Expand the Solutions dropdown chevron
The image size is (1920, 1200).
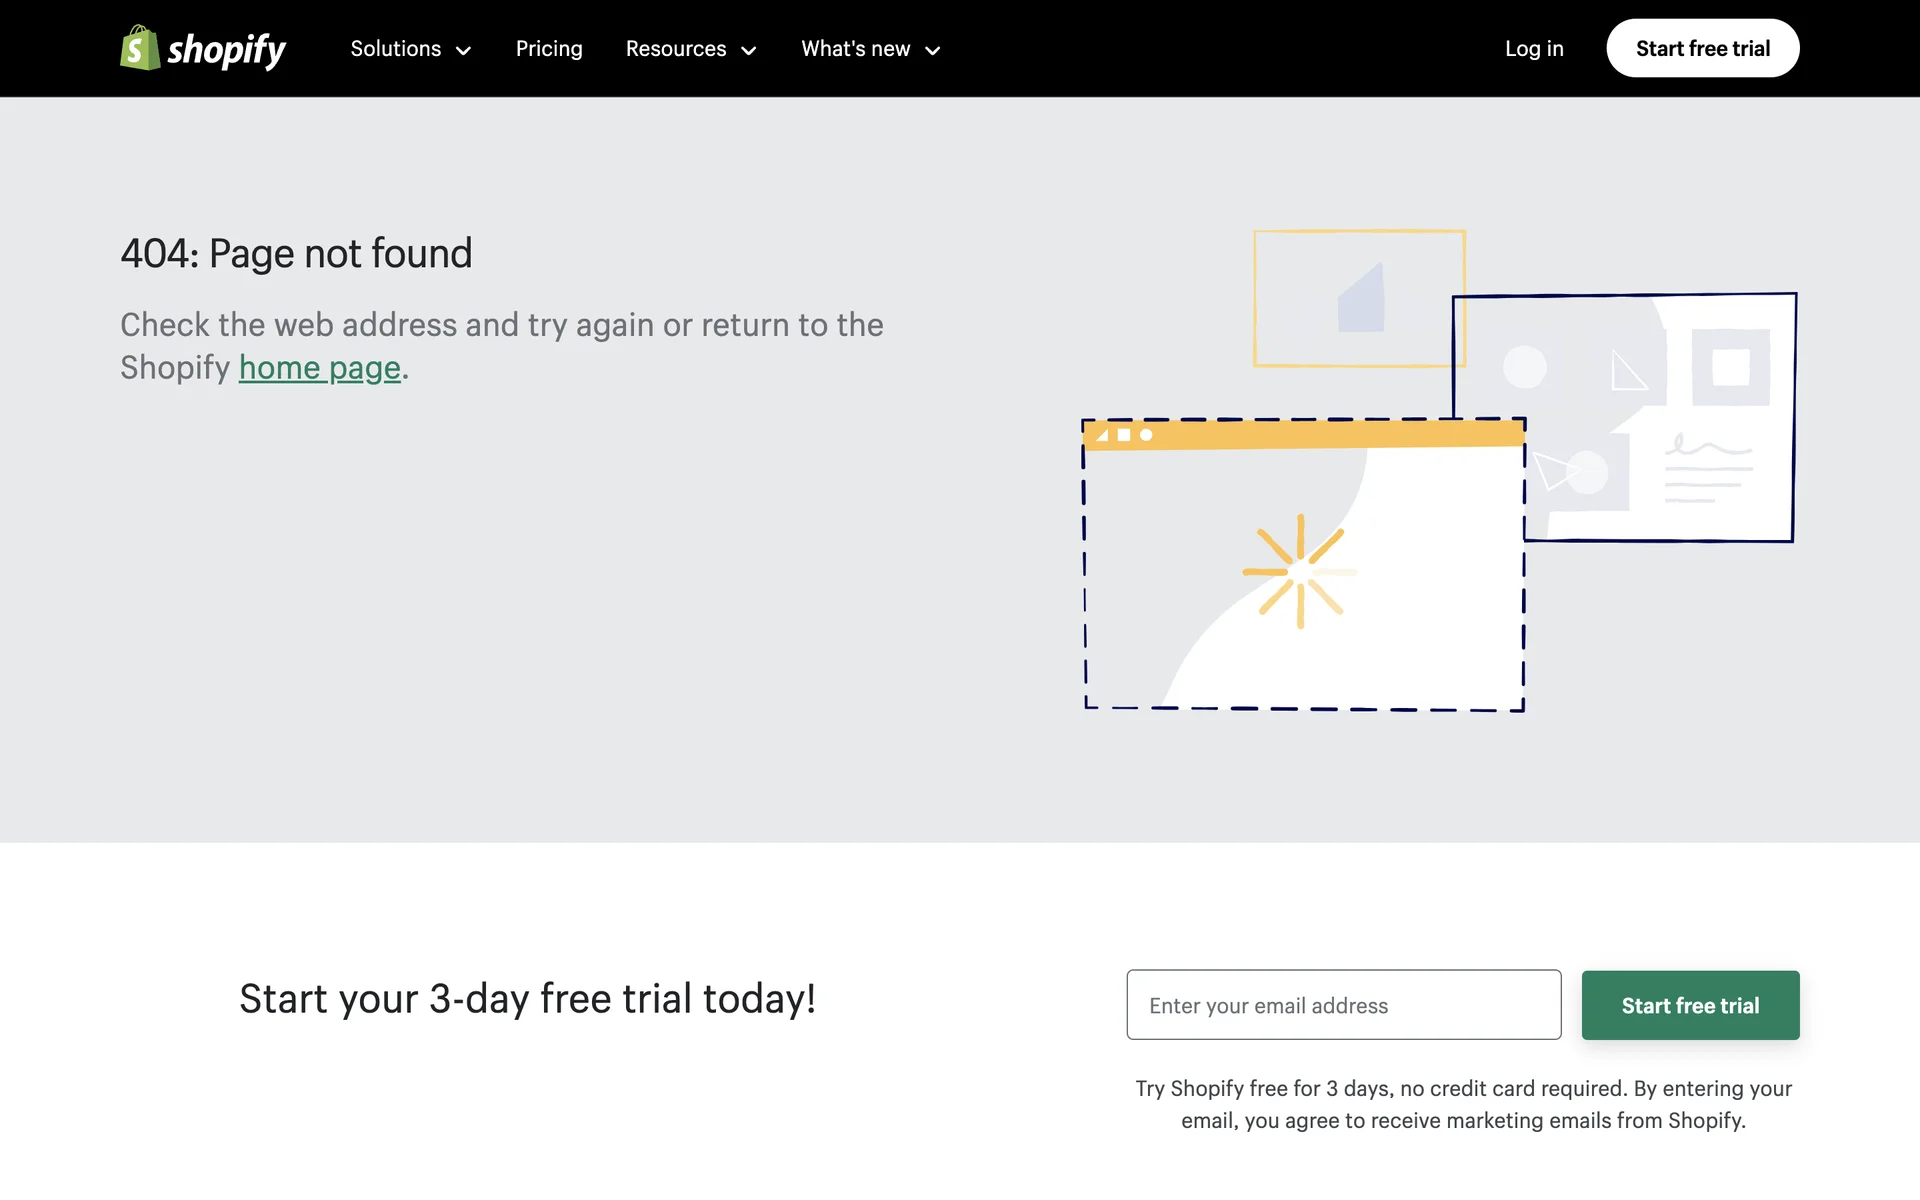pos(463,51)
